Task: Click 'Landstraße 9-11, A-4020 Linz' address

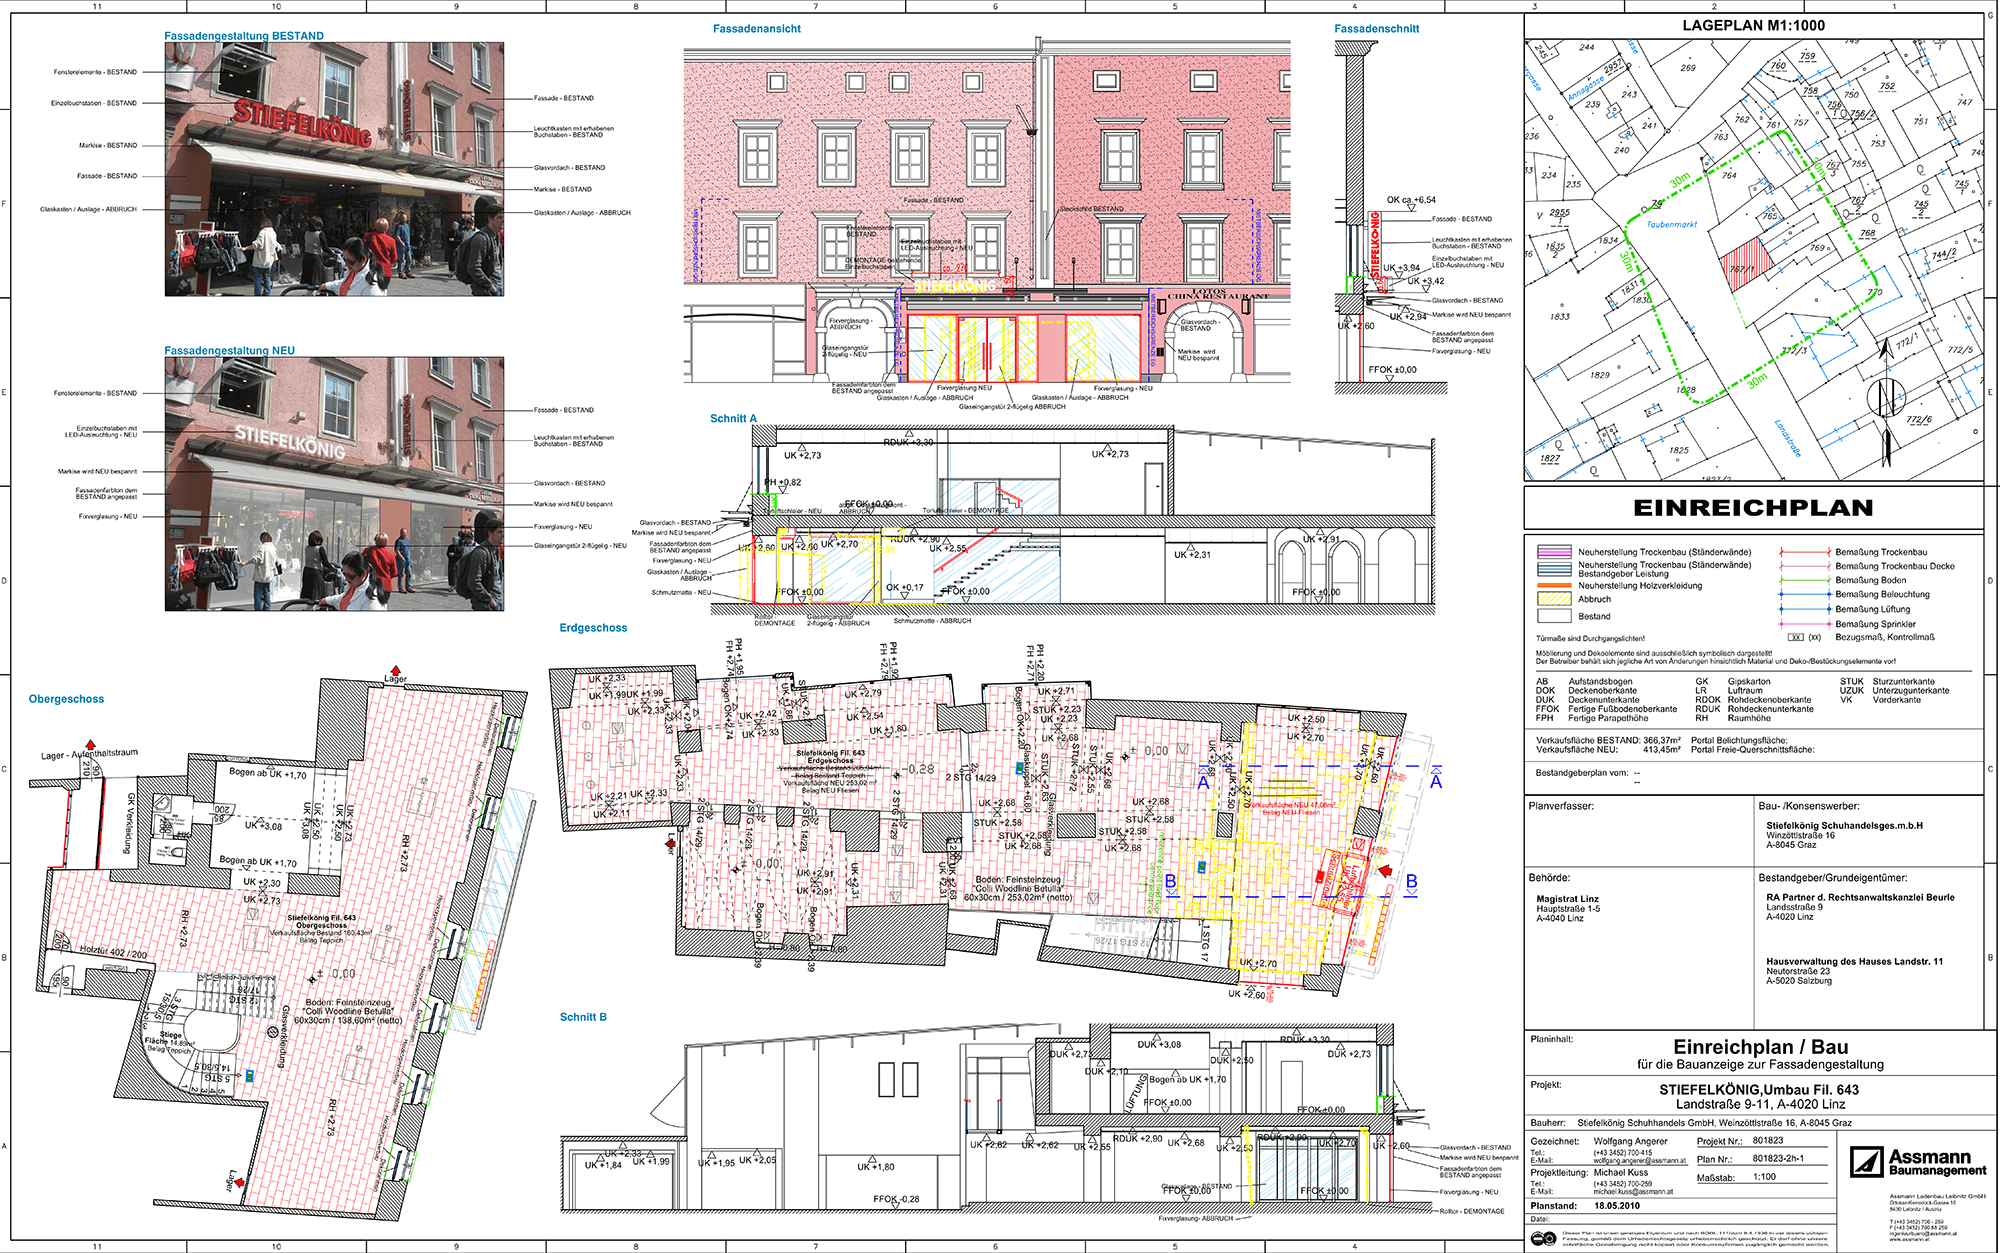Action: point(1760,1104)
